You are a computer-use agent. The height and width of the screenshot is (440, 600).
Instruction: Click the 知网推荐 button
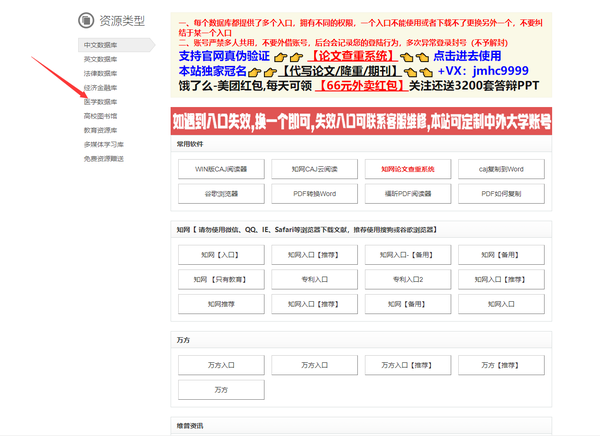pos(221,304)
